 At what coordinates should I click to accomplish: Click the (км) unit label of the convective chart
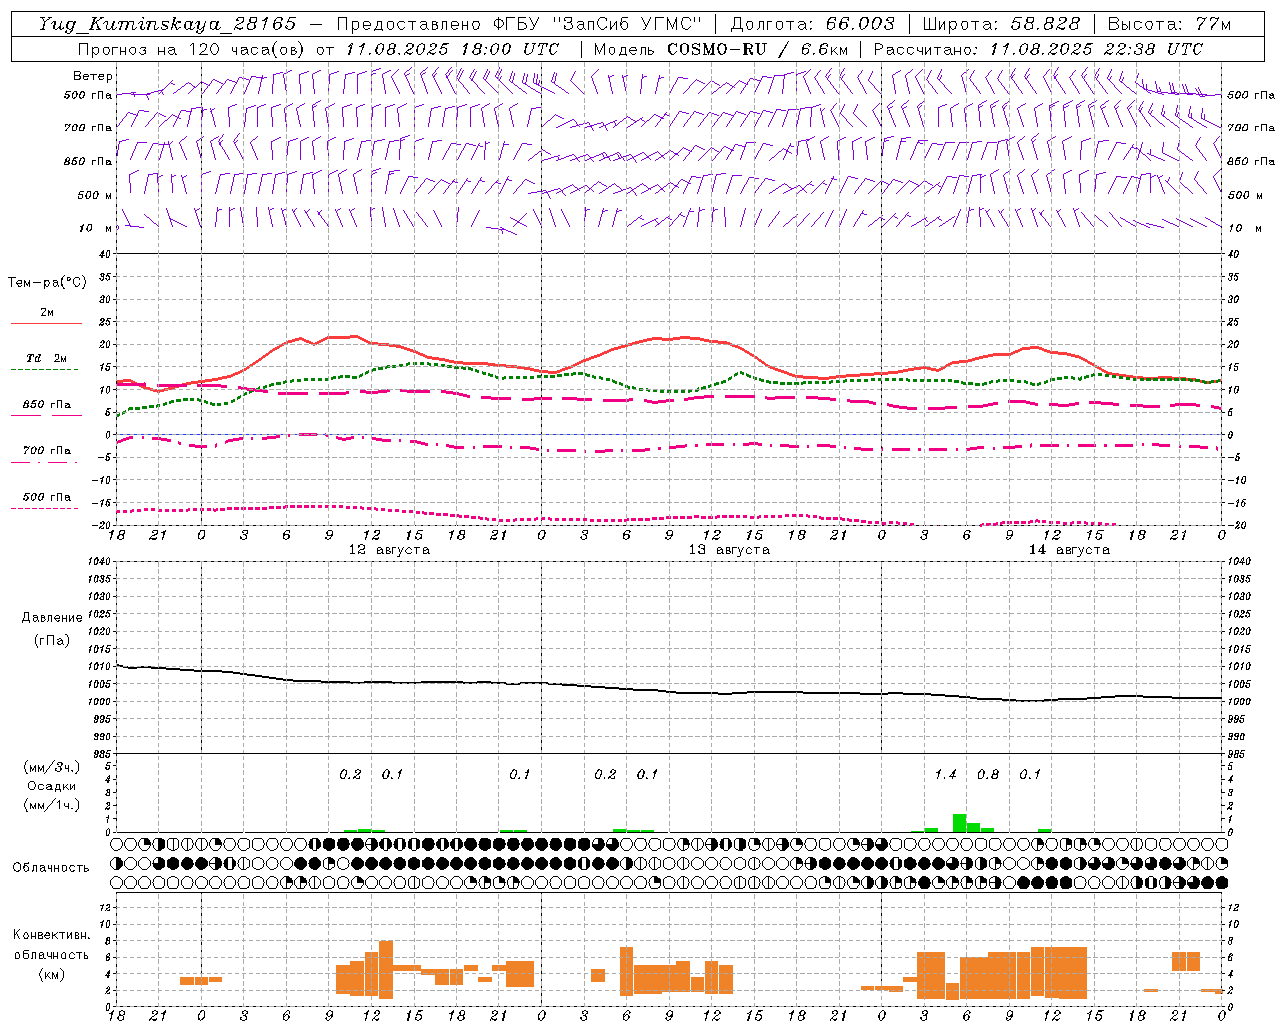click(x=52, y=974)
